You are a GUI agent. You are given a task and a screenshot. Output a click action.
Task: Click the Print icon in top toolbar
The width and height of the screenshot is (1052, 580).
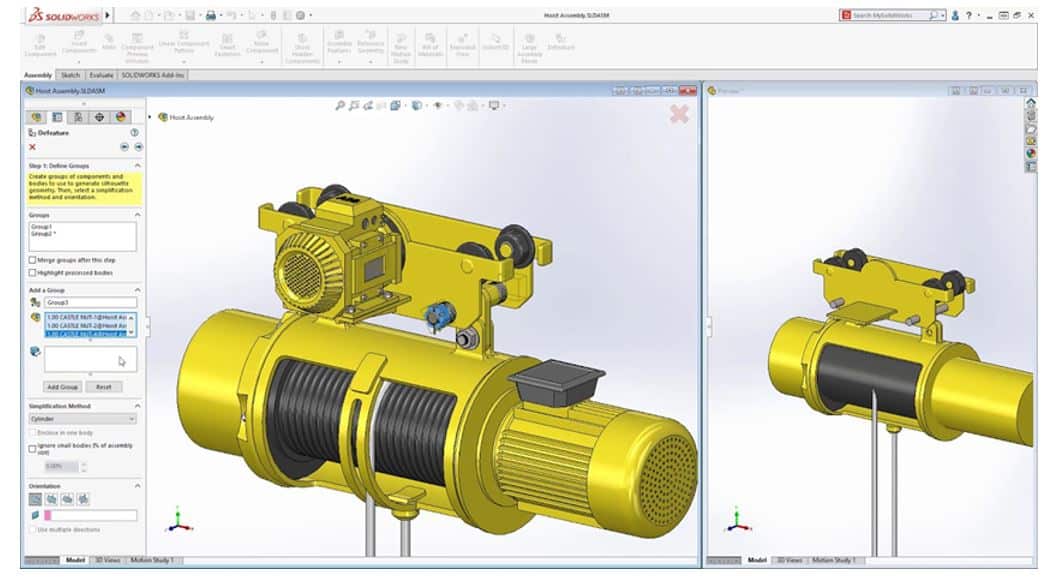click(x=211, y=15)
